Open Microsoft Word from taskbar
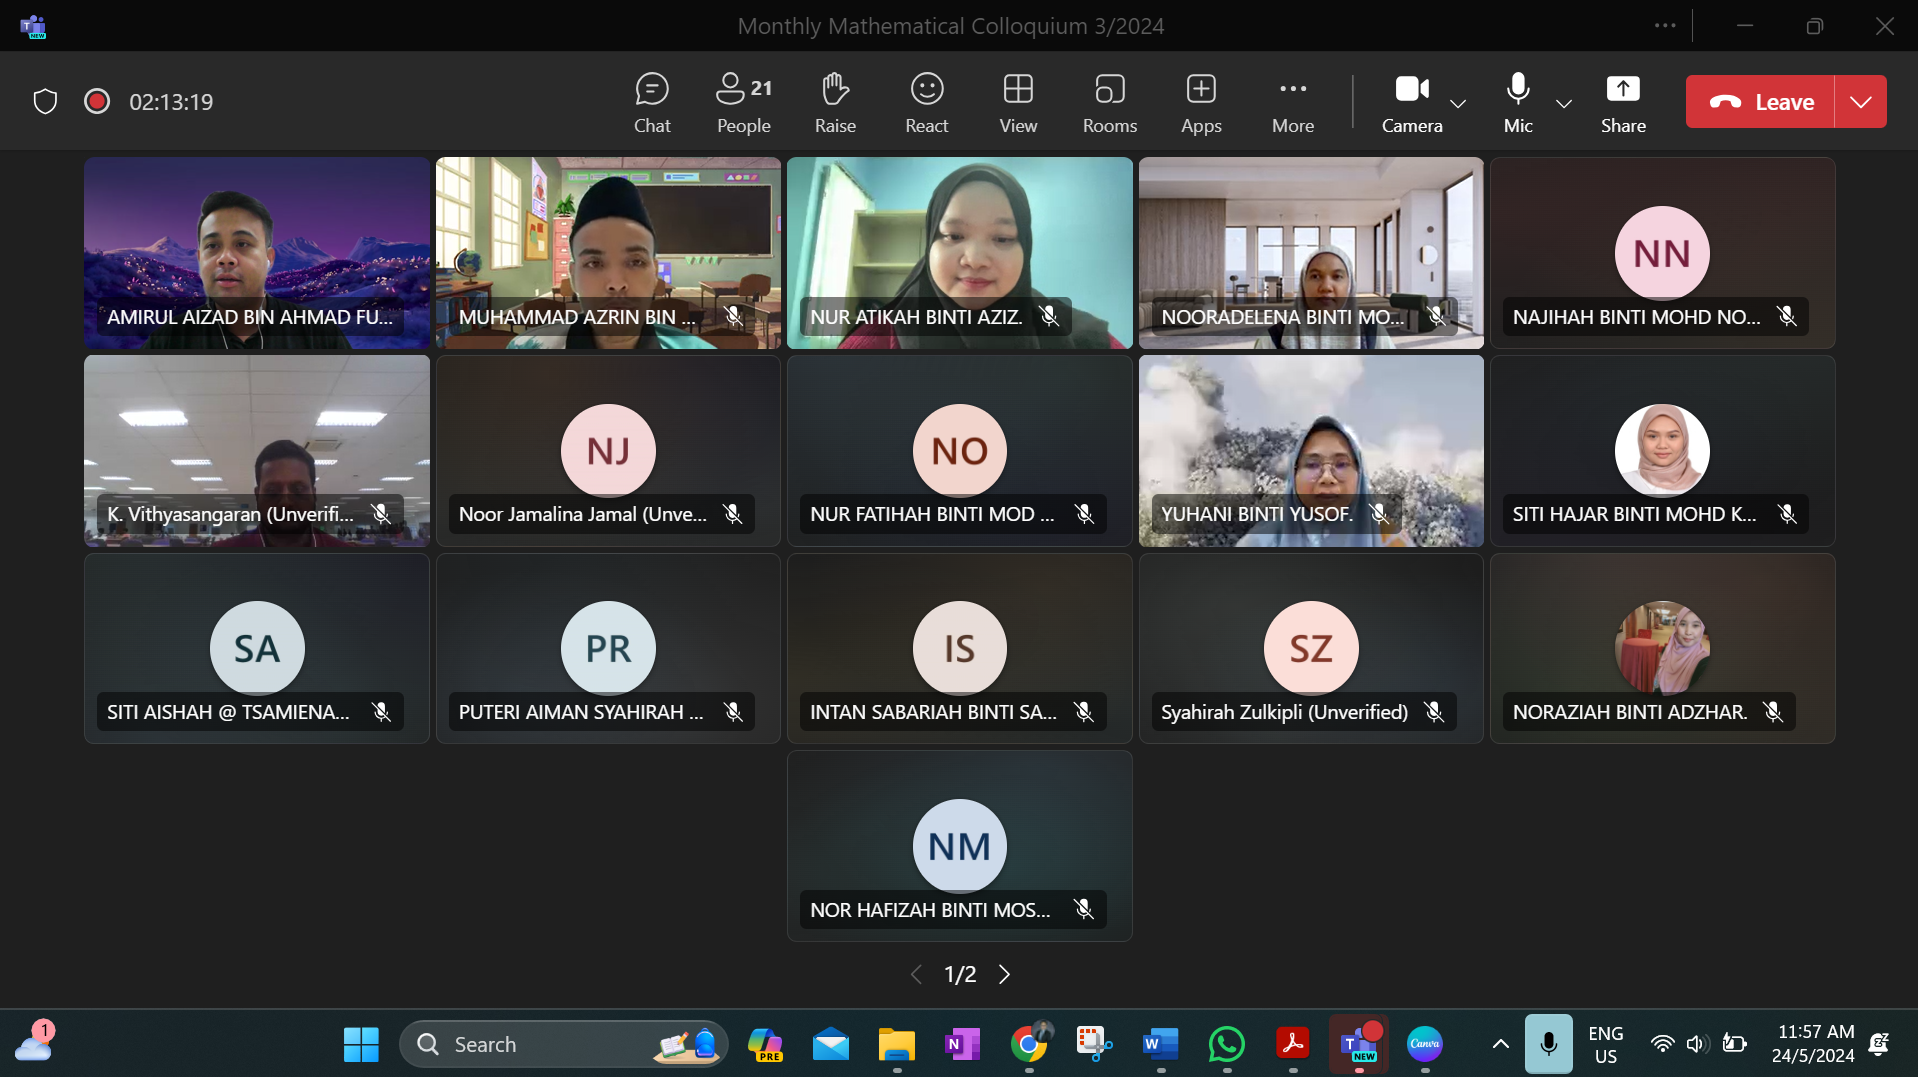This screenshot has height=1077, width=1918. click(1160, 1044)
